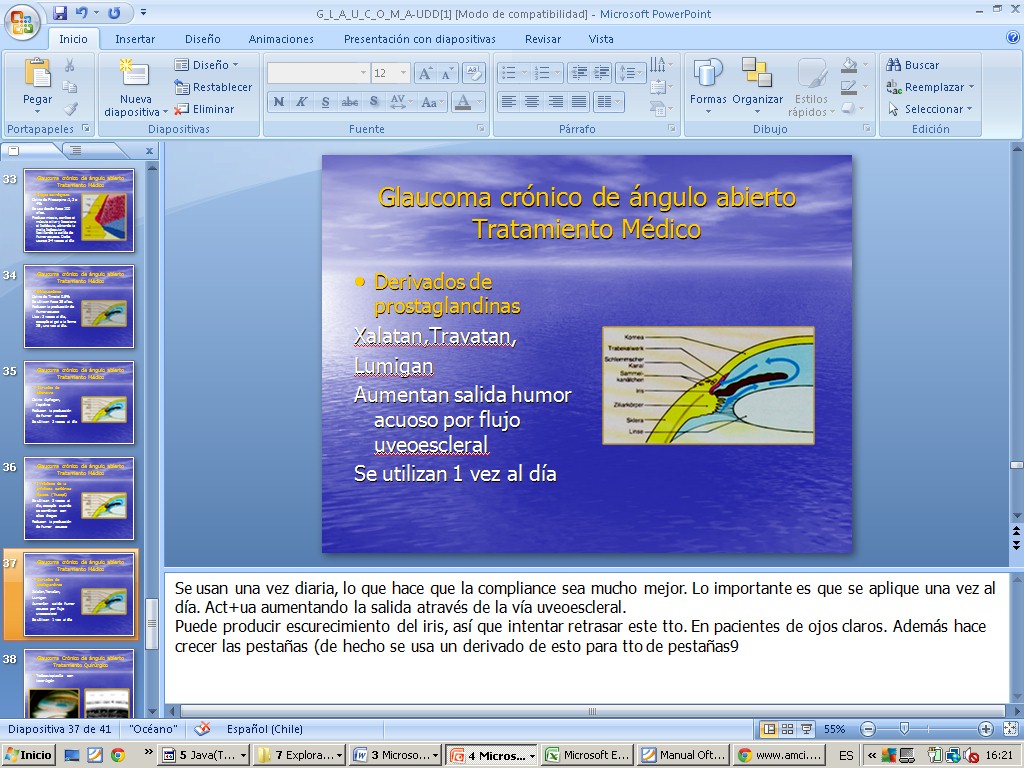Click the Restablecer button
Screen dimensions: 1024x768
pos(213,87)
